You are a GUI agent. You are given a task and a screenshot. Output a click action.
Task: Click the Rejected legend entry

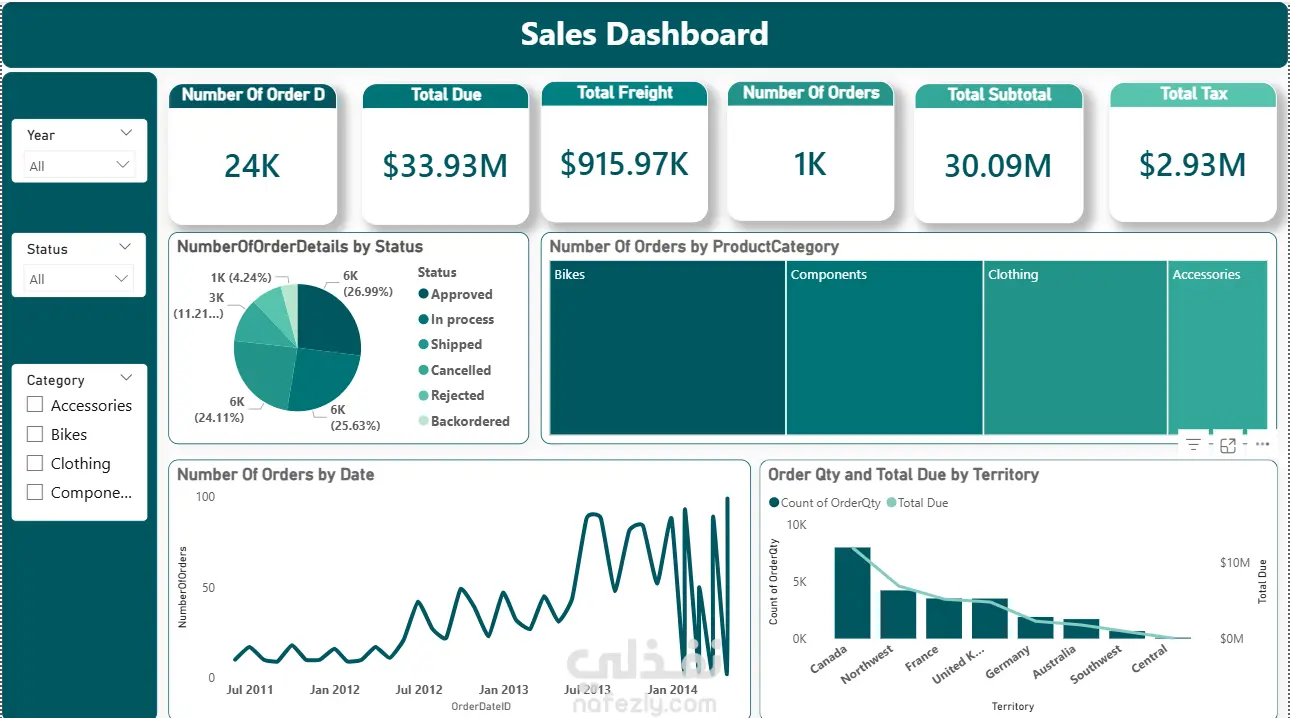pos(451,395)
